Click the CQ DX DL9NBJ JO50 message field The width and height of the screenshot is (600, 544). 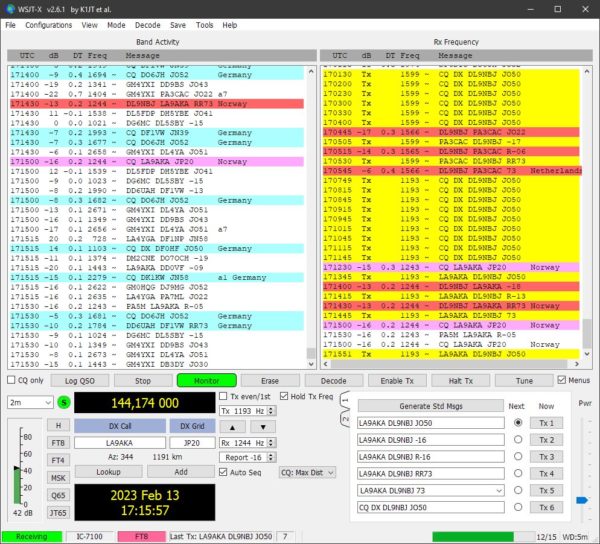(430, 507)
